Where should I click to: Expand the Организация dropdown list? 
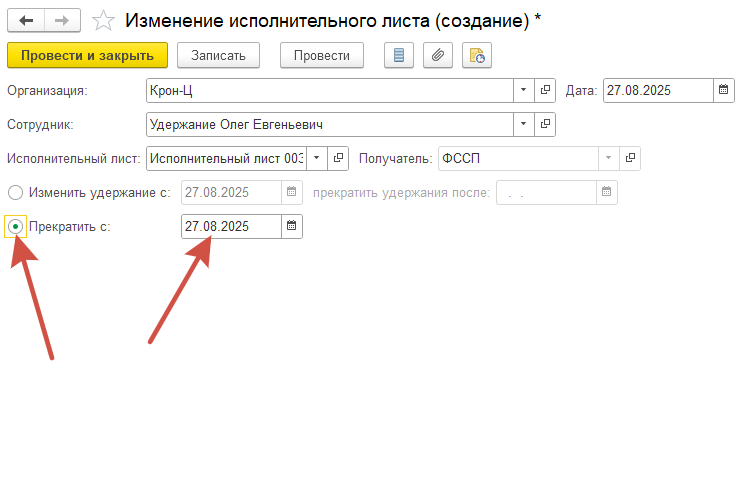pos(524,90)
